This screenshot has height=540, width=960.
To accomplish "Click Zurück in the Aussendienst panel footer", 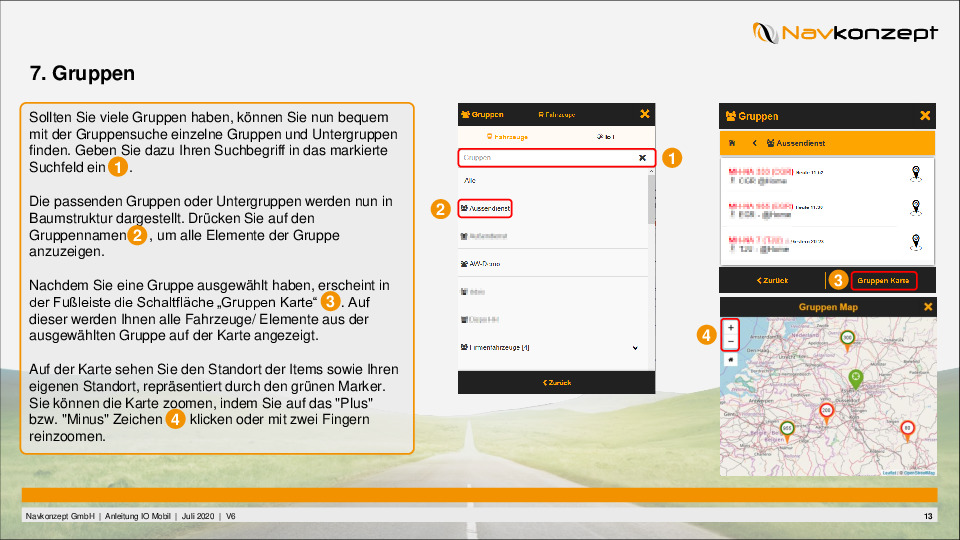I will (772, 280).
